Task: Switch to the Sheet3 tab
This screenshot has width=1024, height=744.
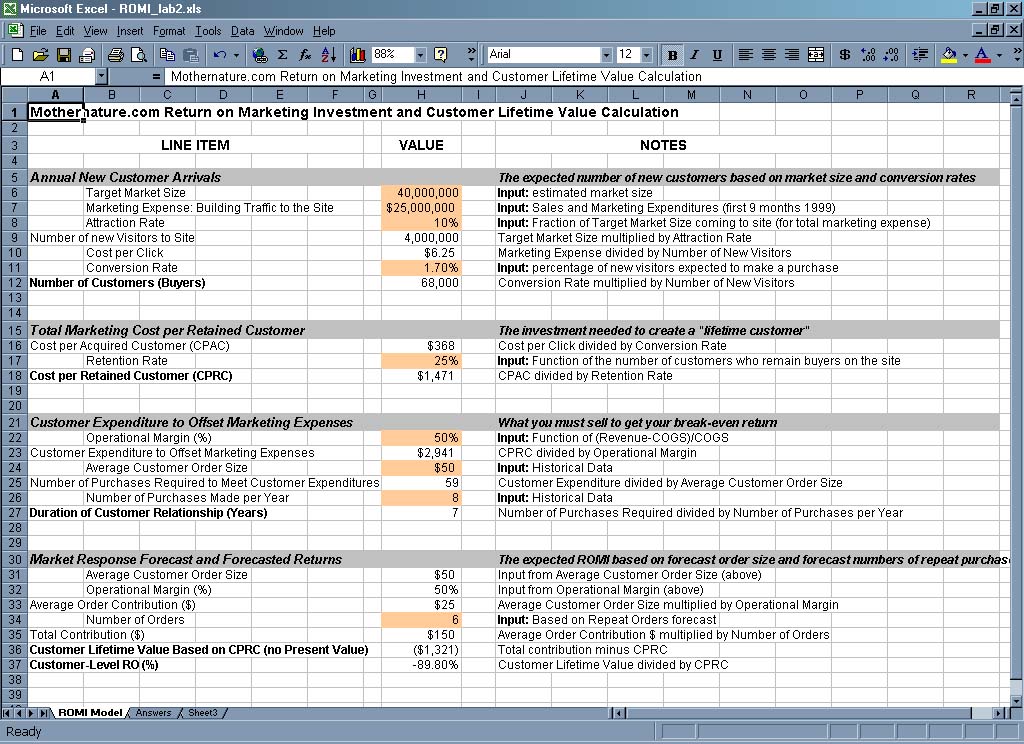Action: click(x=203, y=713)
